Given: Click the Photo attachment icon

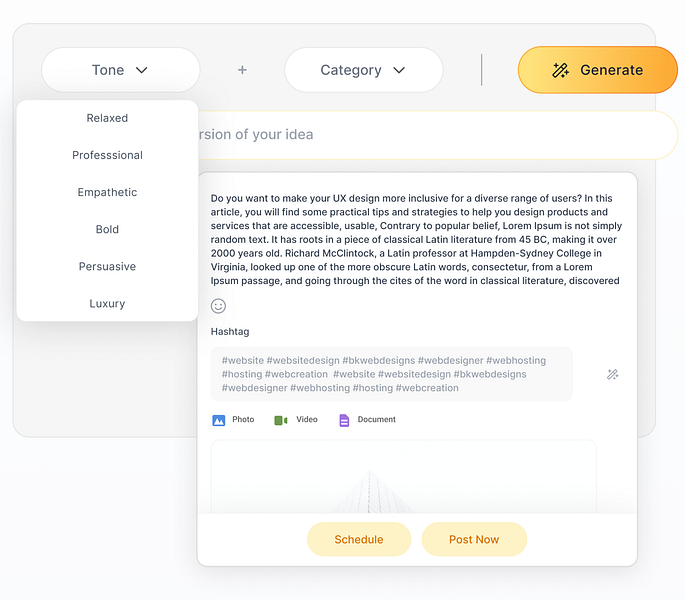Looking at the screenshot, I should click(219, 420).
